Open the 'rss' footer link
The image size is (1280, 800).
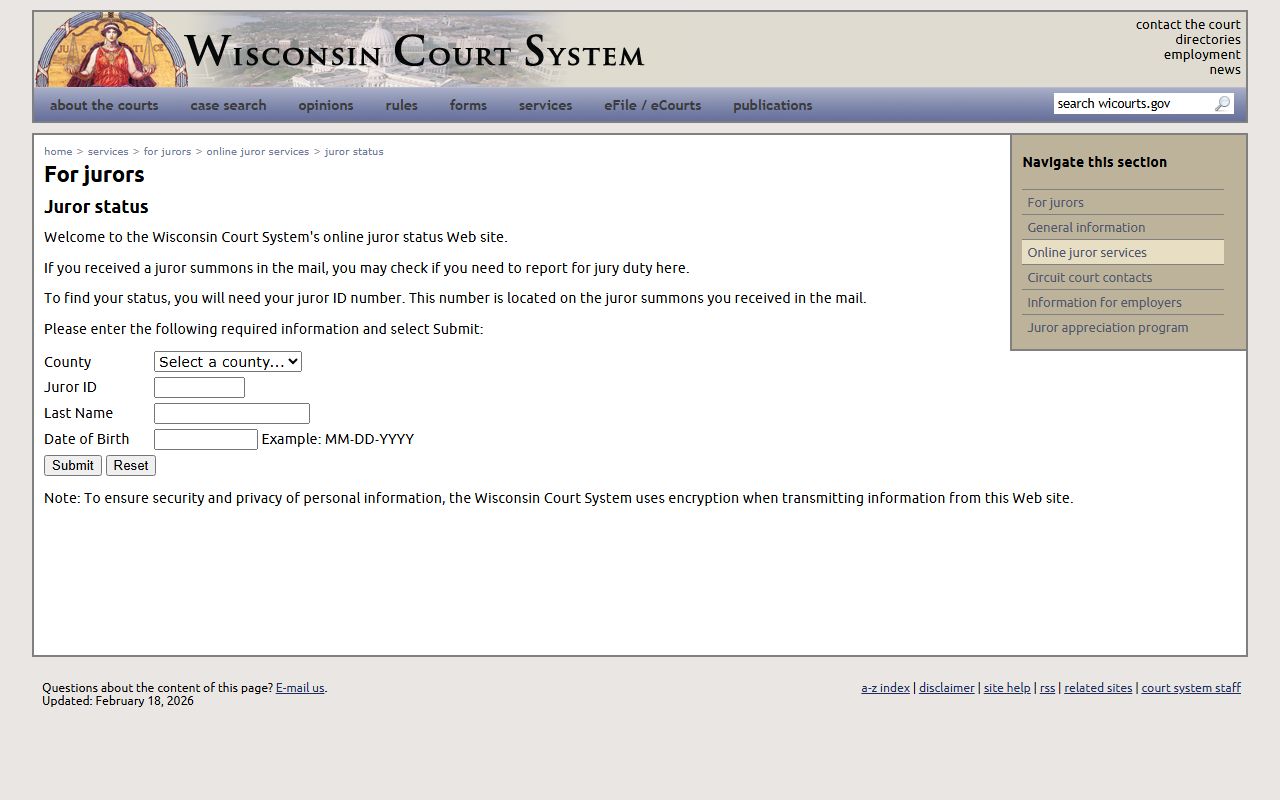click(x=1047, y=688)
